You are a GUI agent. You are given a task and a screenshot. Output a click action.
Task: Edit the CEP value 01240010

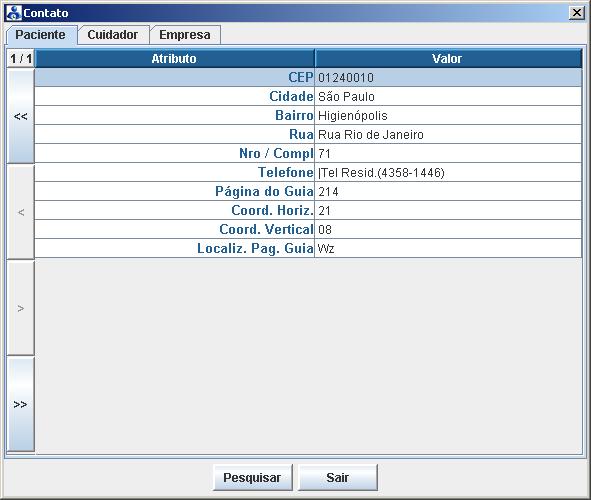(448, 78)
